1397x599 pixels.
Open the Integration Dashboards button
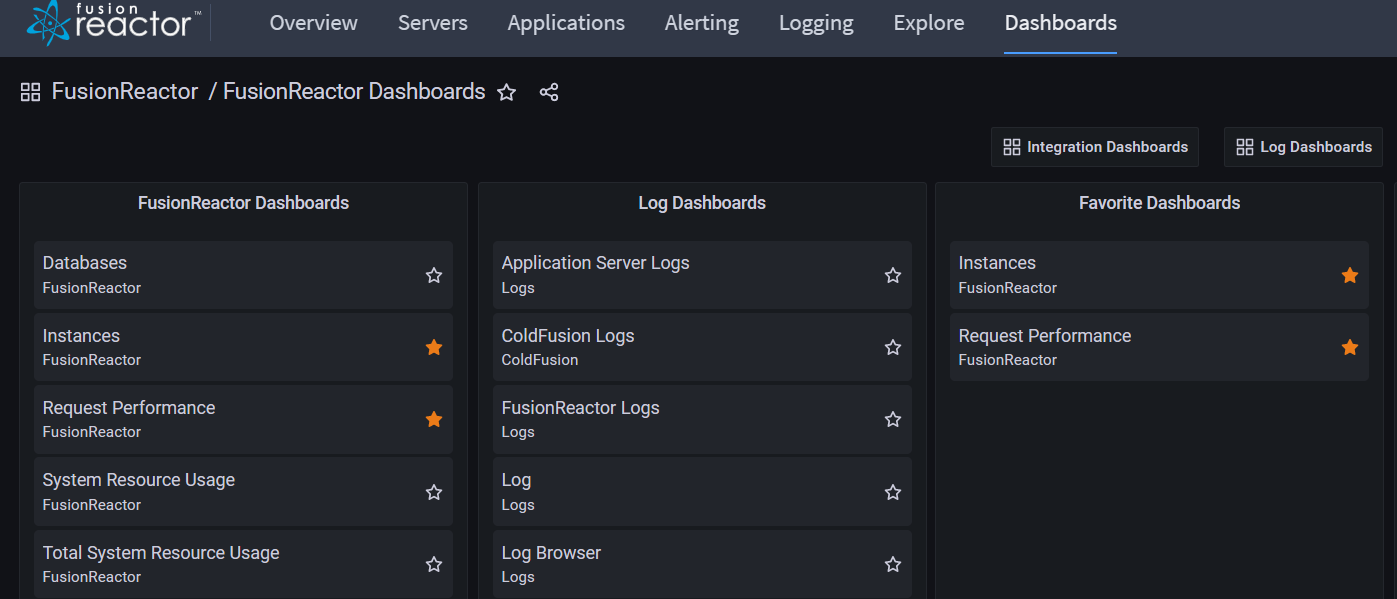pyautogui.click(x=1095, y=147)
